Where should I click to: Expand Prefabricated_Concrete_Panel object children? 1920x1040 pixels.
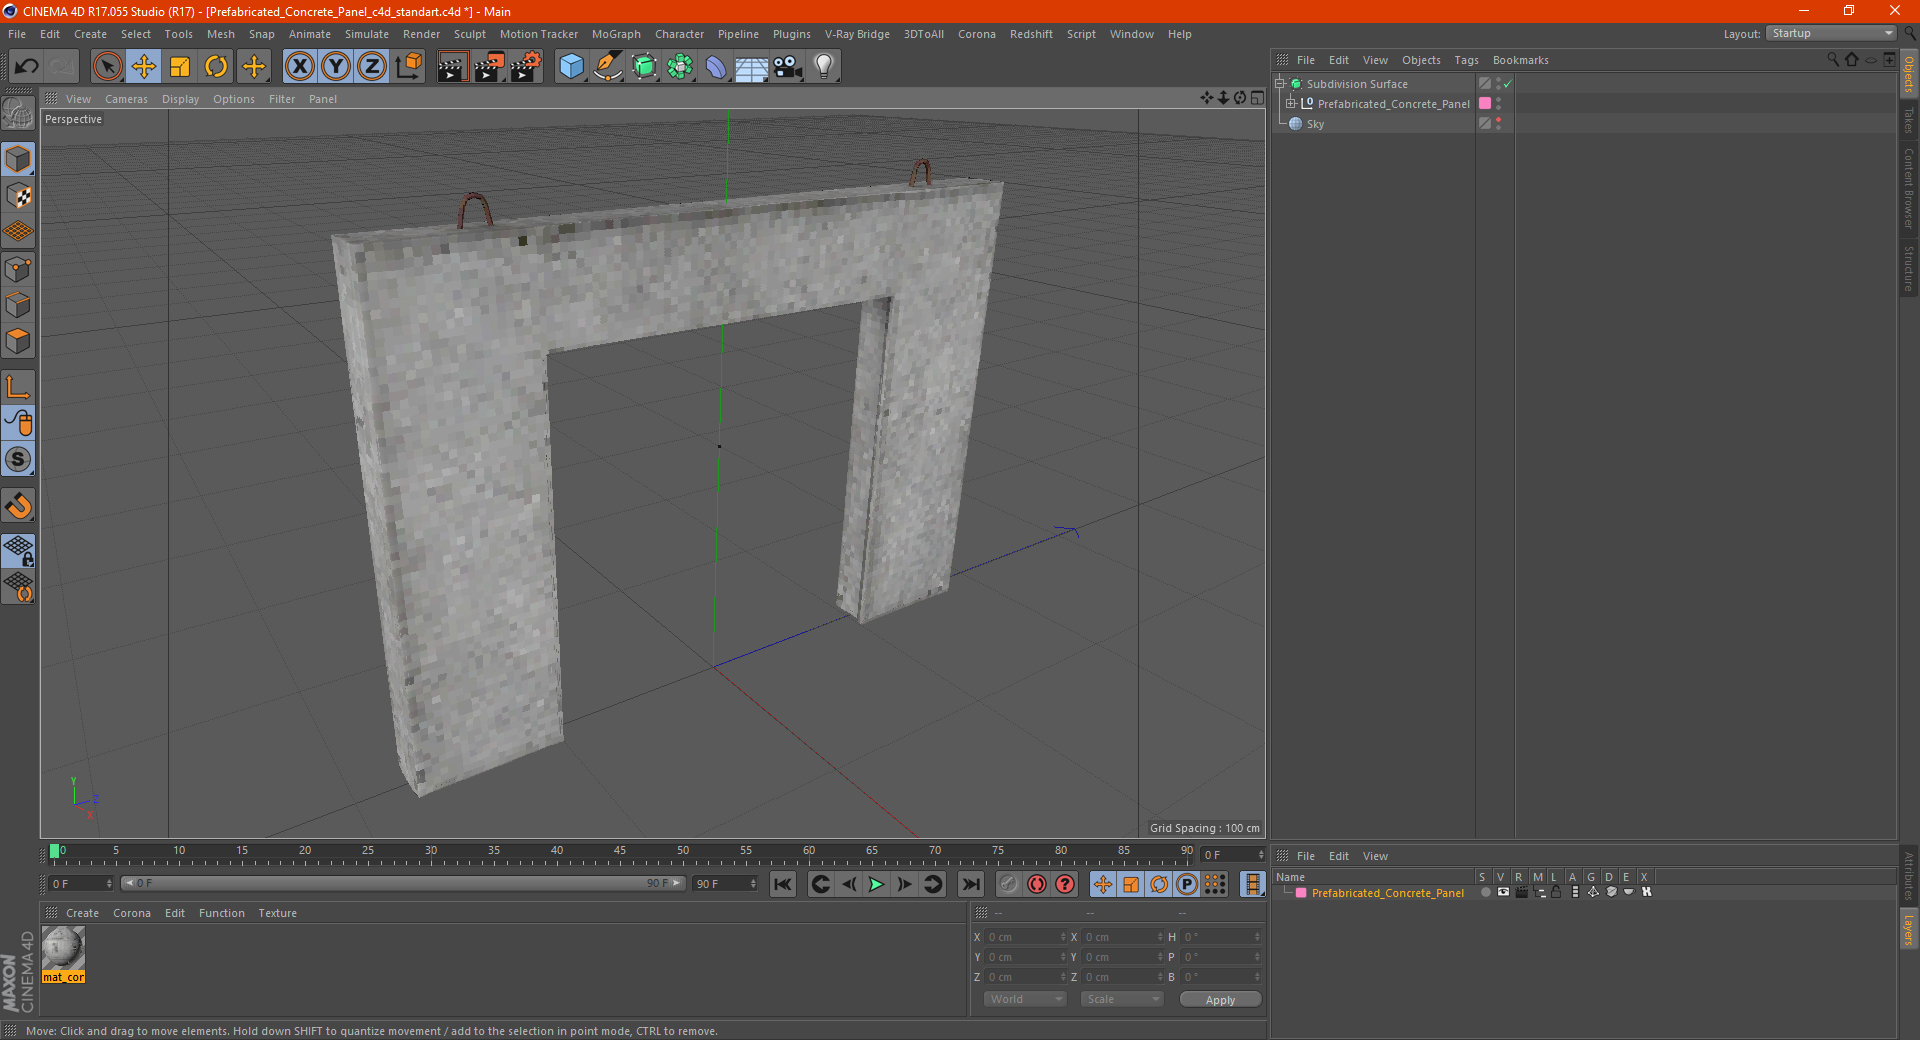(1291, 103)
